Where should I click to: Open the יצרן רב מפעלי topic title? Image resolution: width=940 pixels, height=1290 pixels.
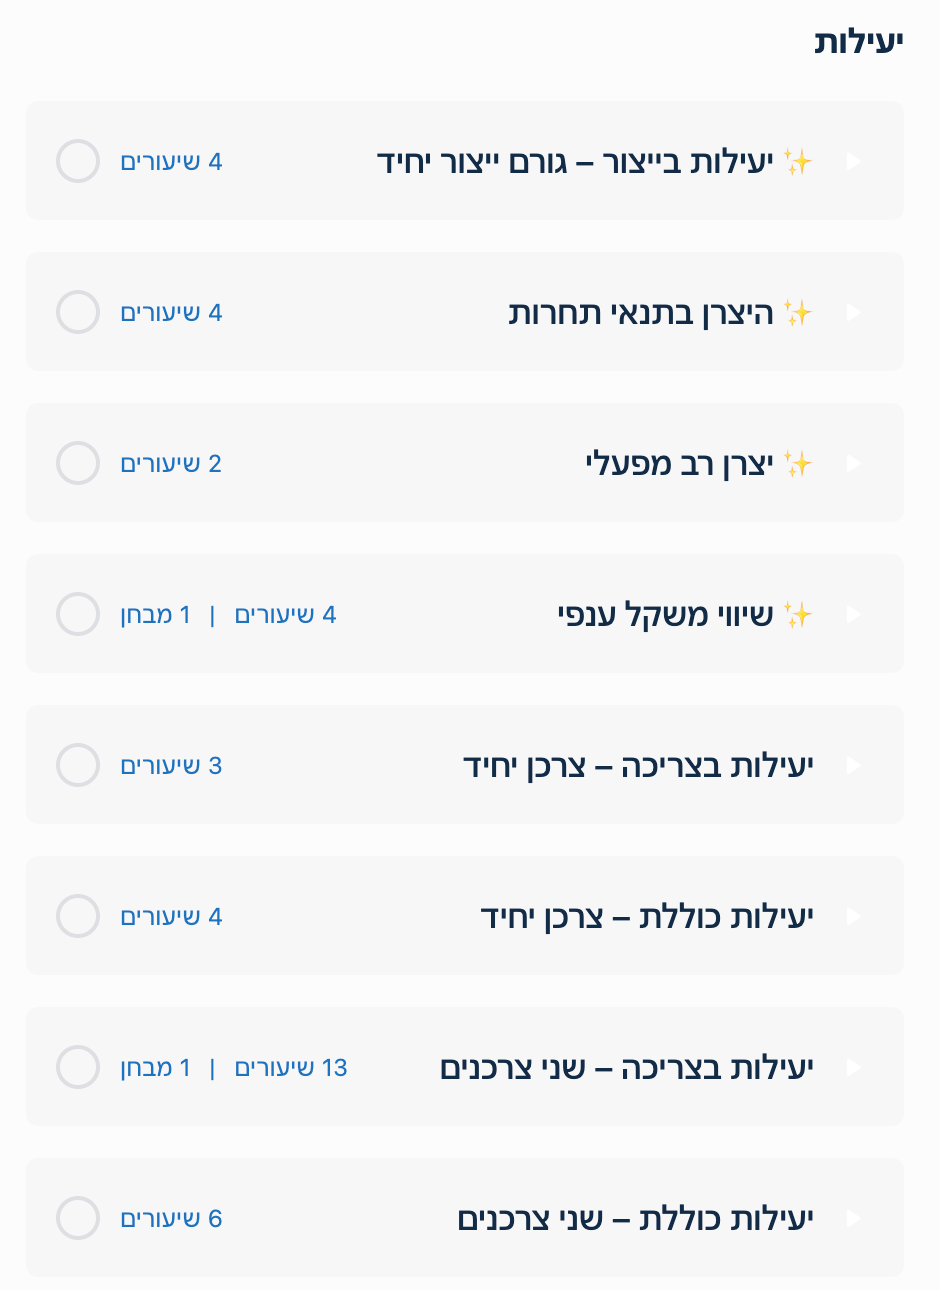(679, 464)
